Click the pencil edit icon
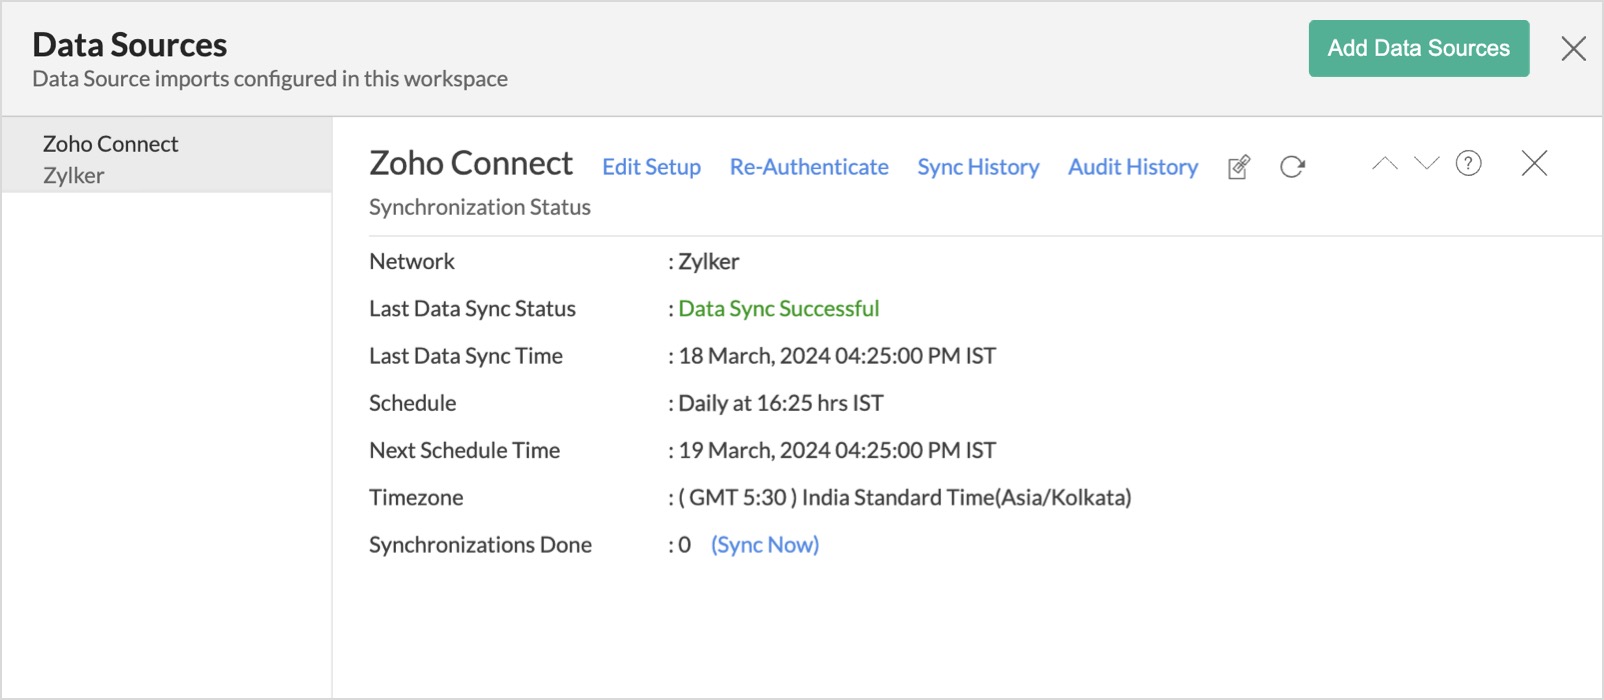The height and width of the screenshot is (700, 1604). point(1238,167)
